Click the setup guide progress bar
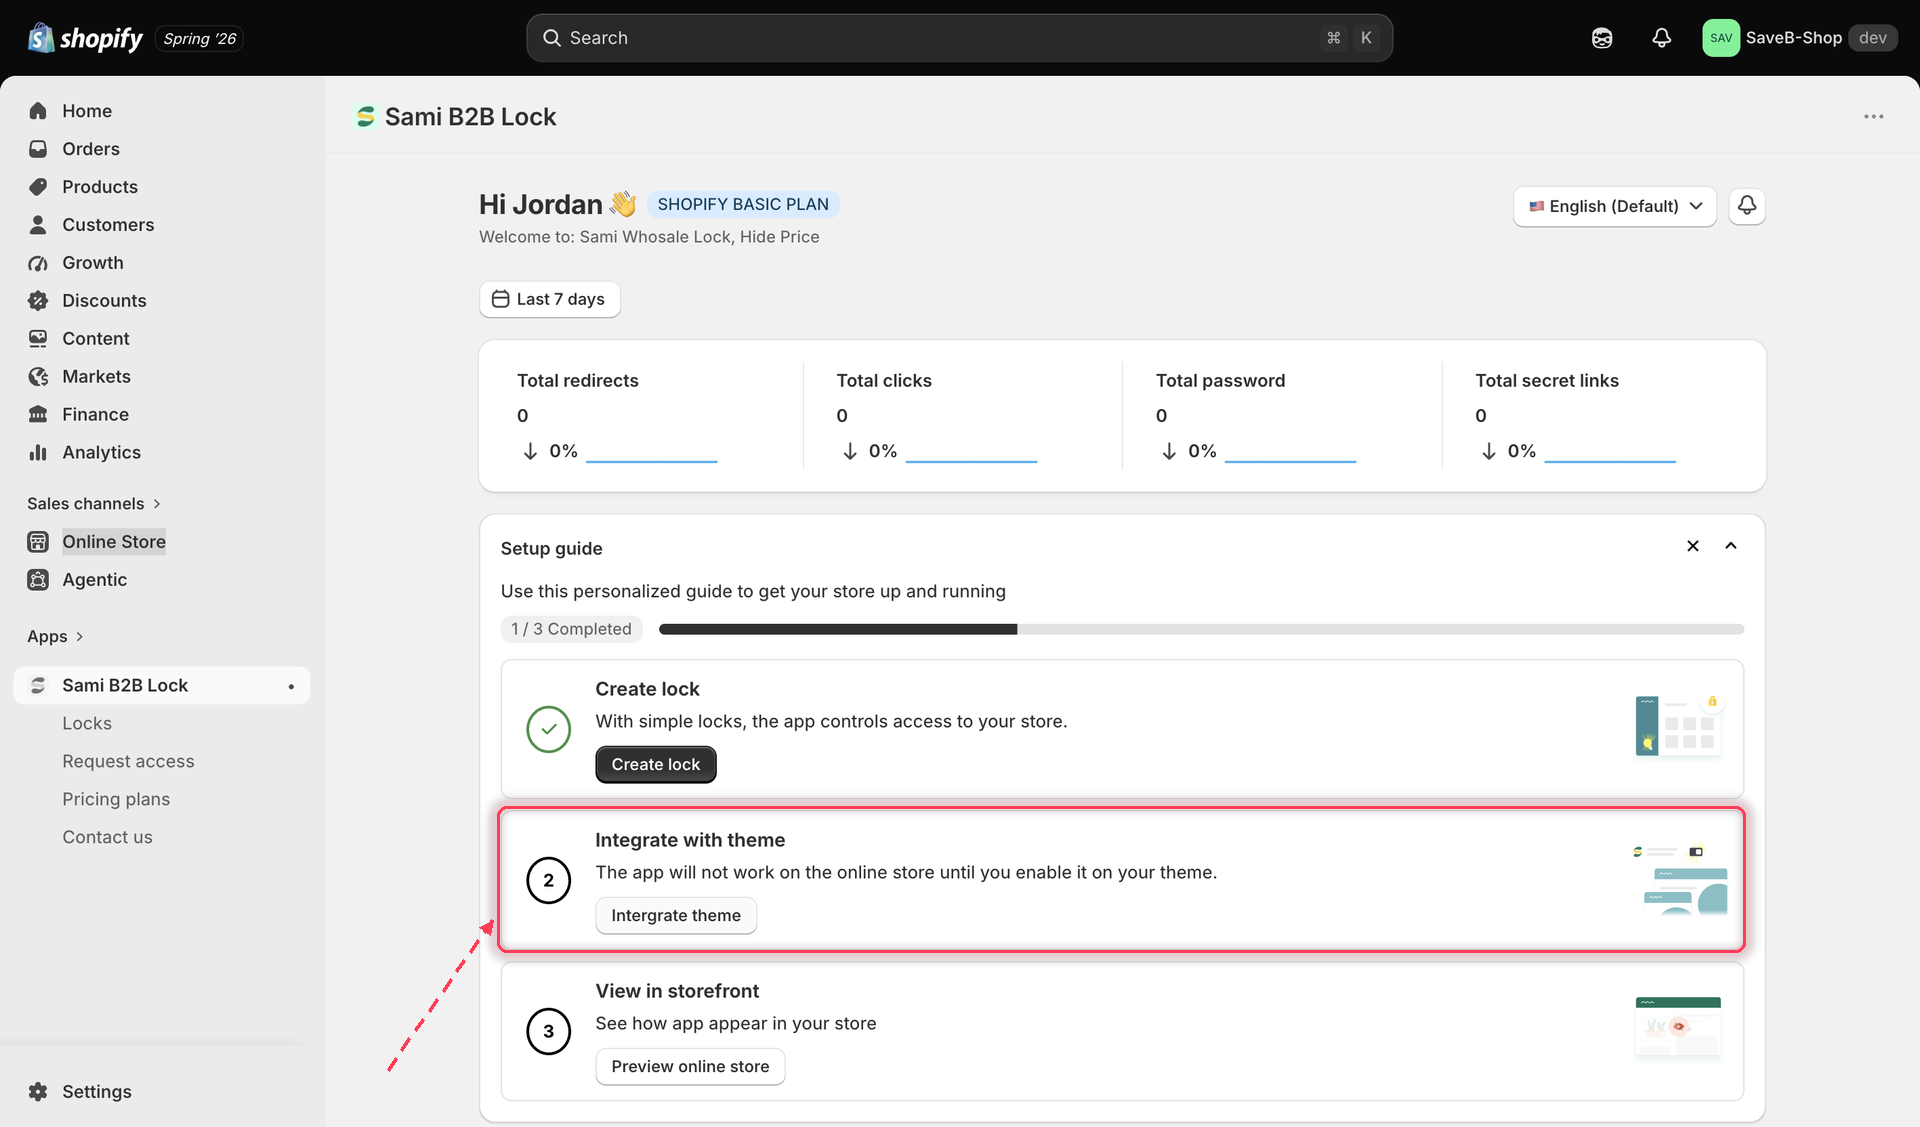The height and width of the screenshot is (1127, 1920). click(x=1201, y=629)
